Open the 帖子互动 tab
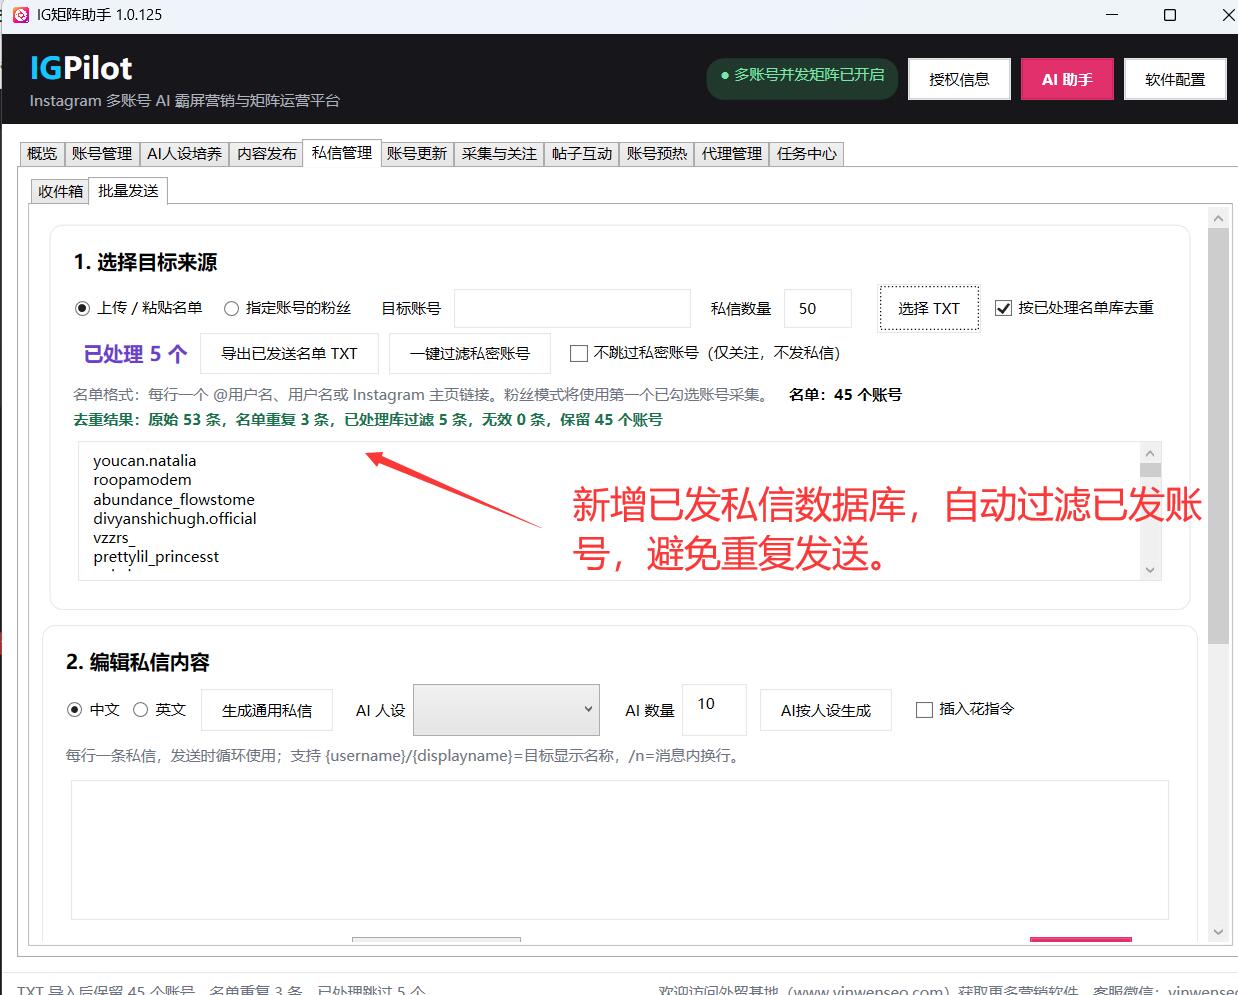Image resolution: width=1238 pixels, height=995 pixels. 582,154
